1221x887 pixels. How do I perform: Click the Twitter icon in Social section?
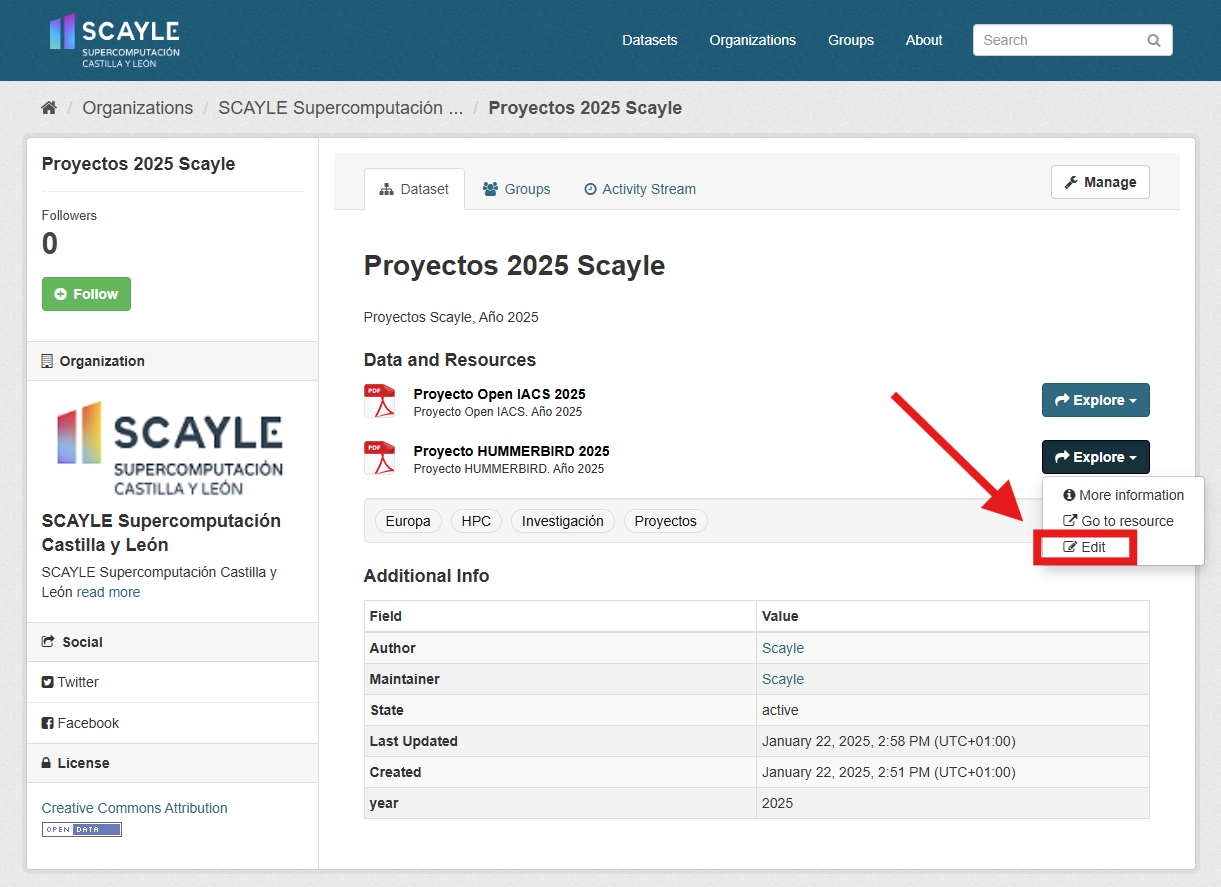pos(47,682)
